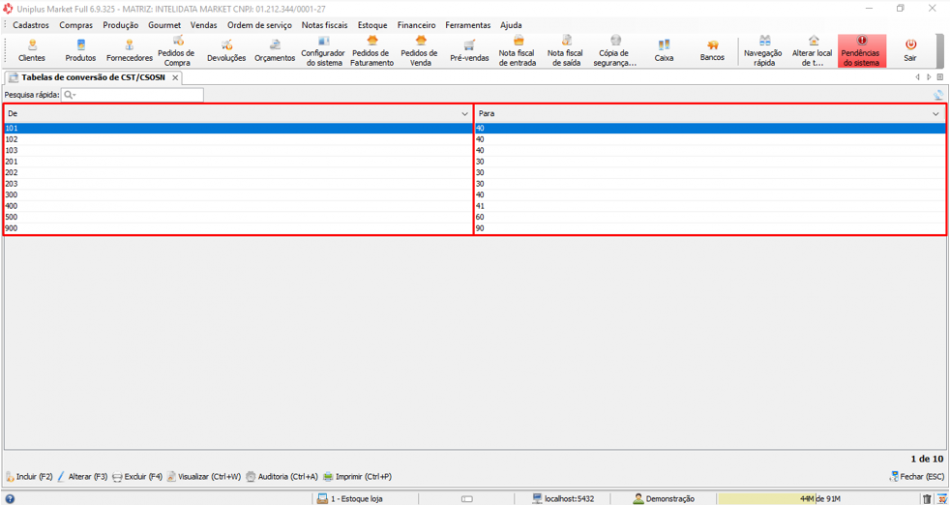Click the Incluir (F2) button
Screen dimensions: 950x505
(30, 477)
